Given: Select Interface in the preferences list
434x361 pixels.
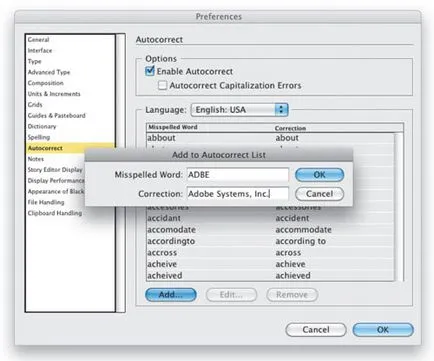Looking at the screenshot, I should pos(70,51).
